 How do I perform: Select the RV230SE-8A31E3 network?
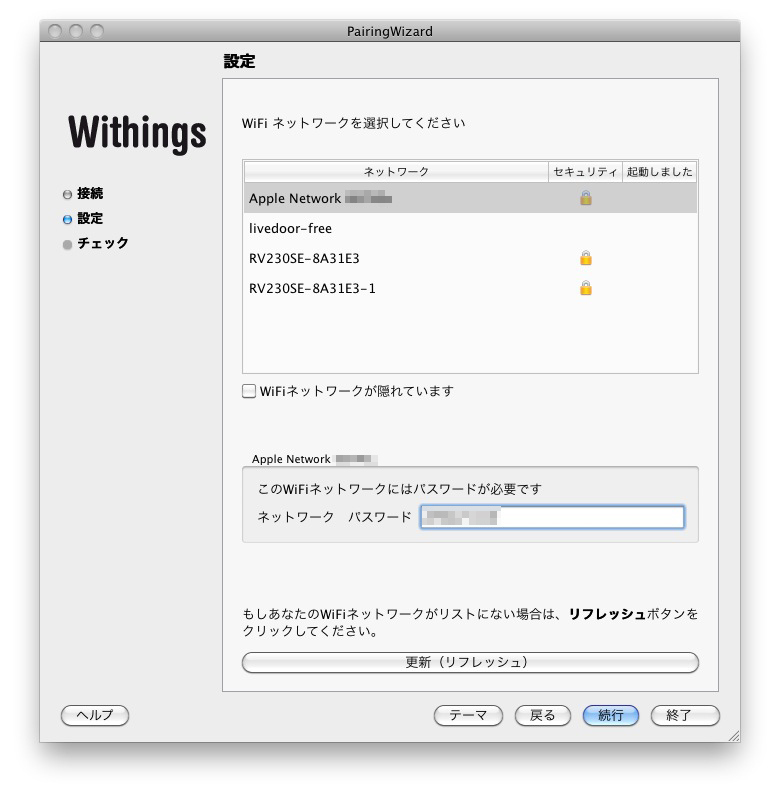[470, 258]
